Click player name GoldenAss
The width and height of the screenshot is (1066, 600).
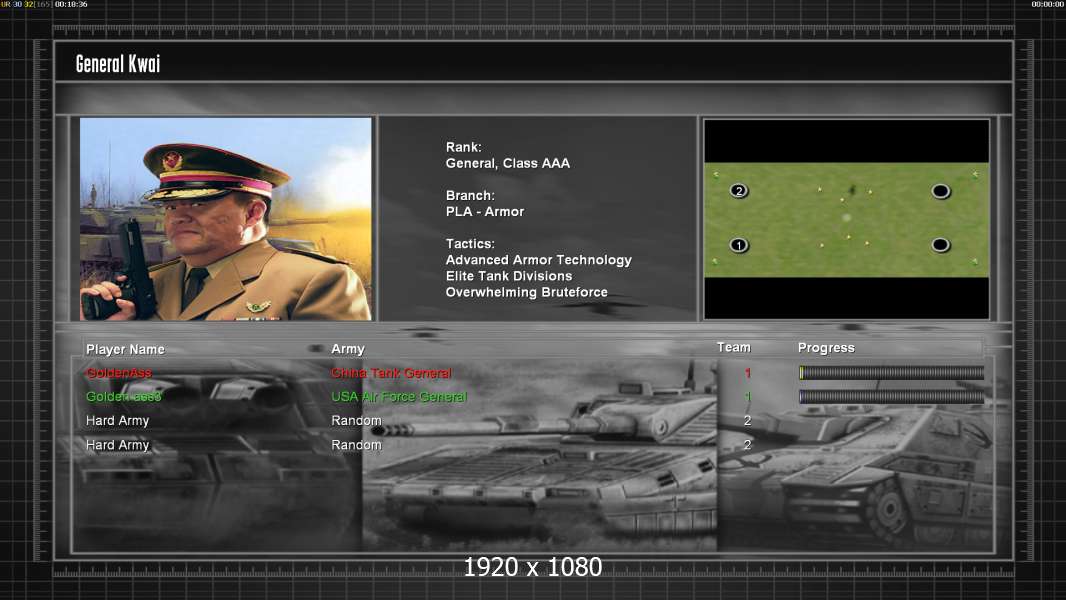tap(119, 373)
